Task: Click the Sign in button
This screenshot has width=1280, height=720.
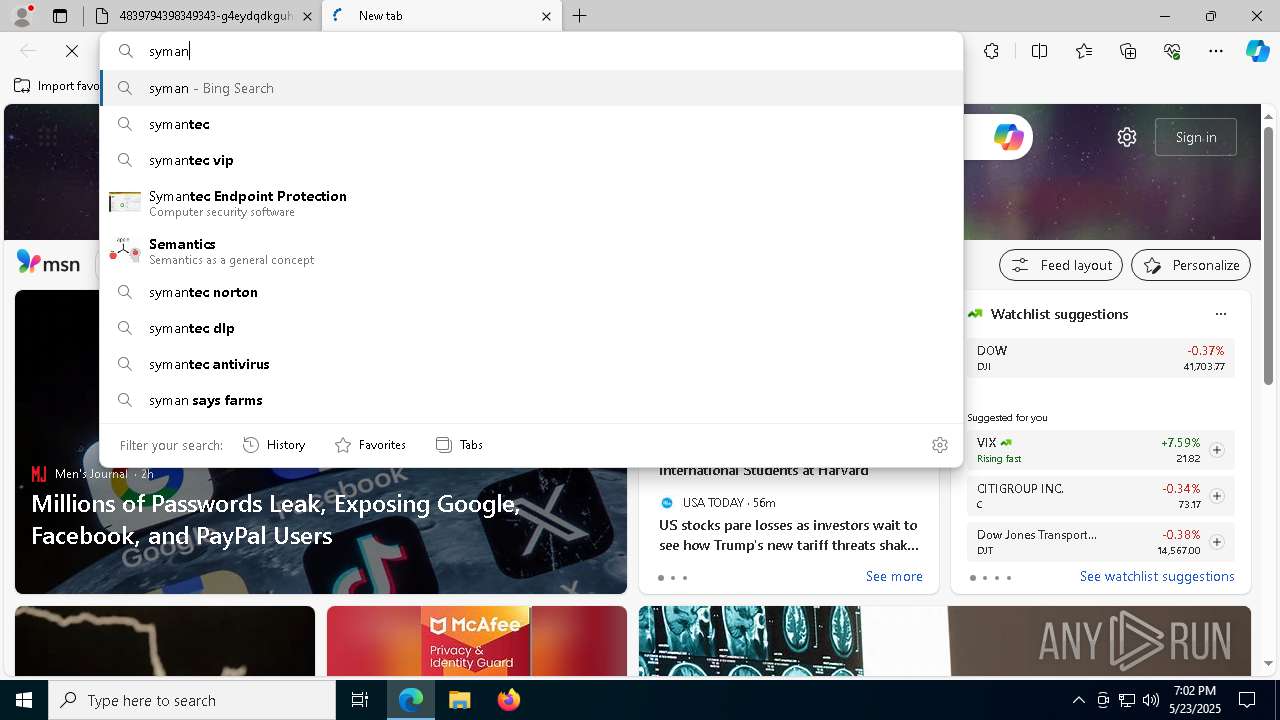Action: (1196, 137)
